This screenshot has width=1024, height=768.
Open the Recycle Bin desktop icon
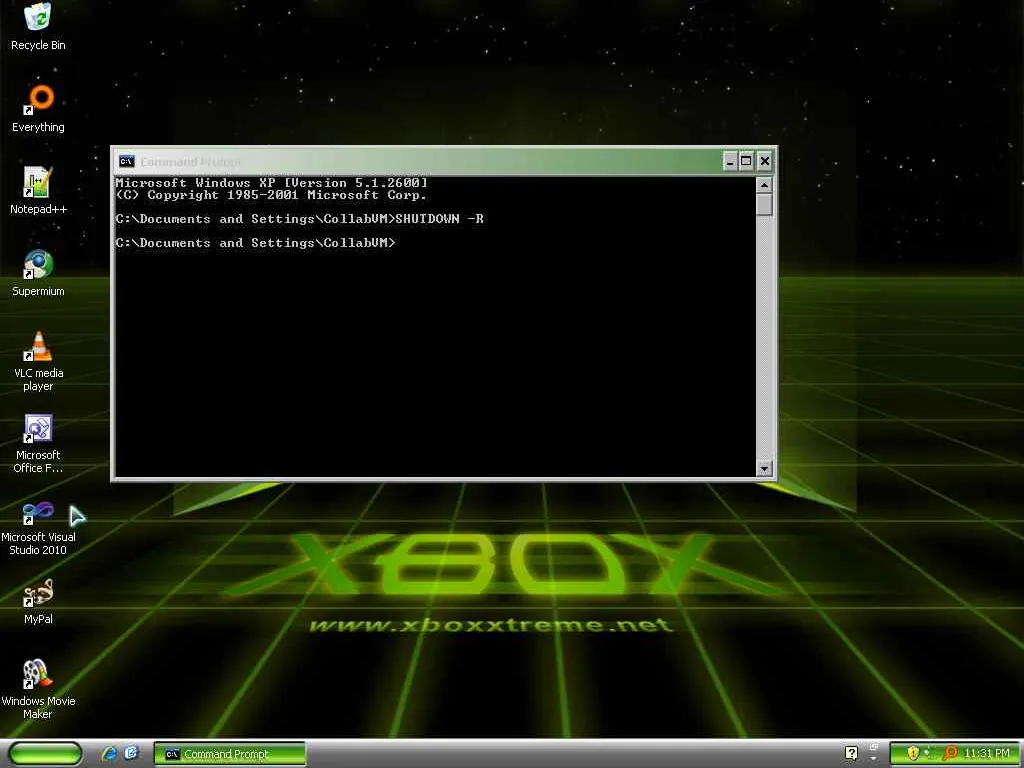[38, 26]
